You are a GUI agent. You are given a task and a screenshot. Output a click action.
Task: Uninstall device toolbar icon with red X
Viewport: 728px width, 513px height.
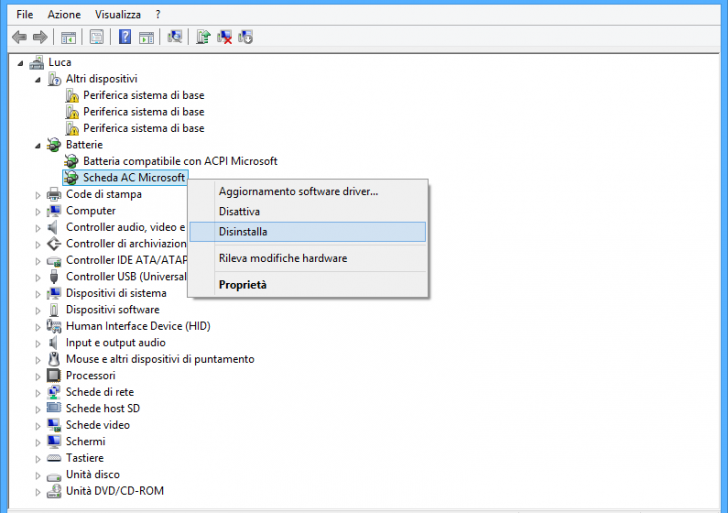point(224,37)
